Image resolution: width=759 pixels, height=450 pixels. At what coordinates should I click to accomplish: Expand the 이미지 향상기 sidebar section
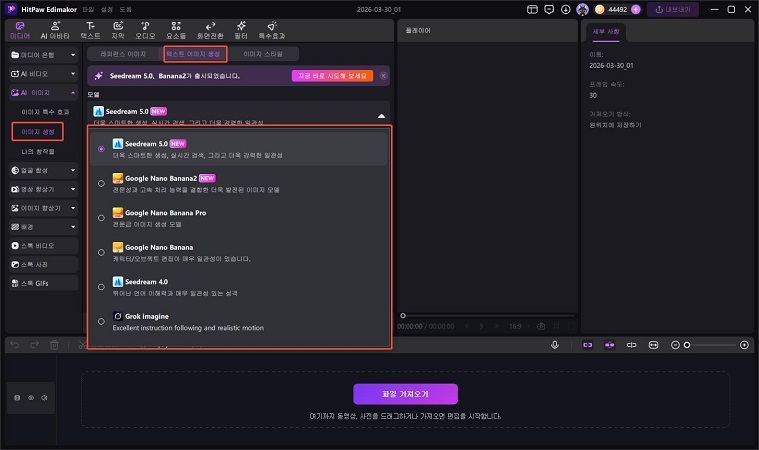[x=44, y=208]
